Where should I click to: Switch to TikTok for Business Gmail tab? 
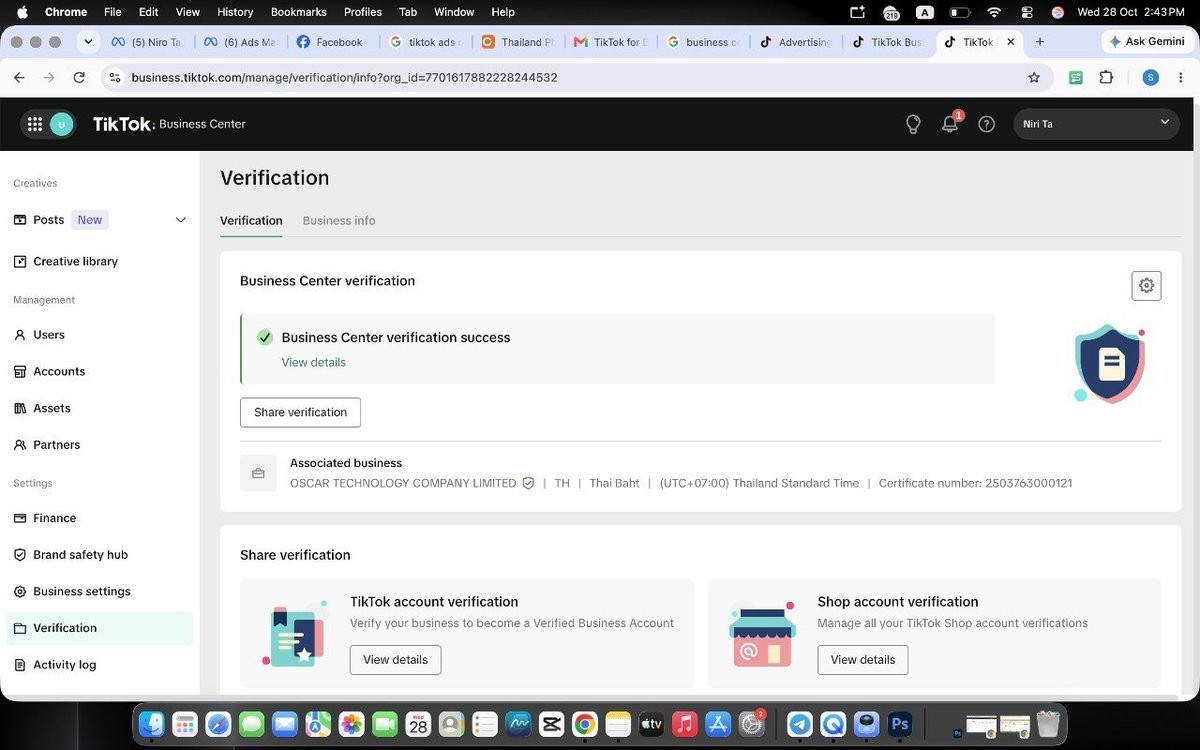point(610,42)
